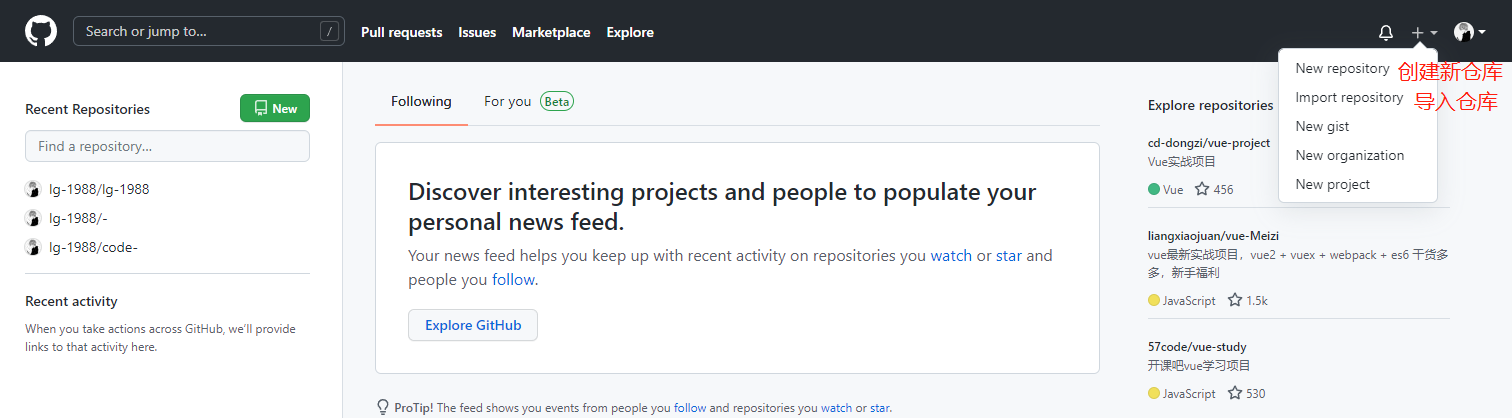1512x418 pixels.
Task: Click the star link in ProTip
Action: [879, 408]
